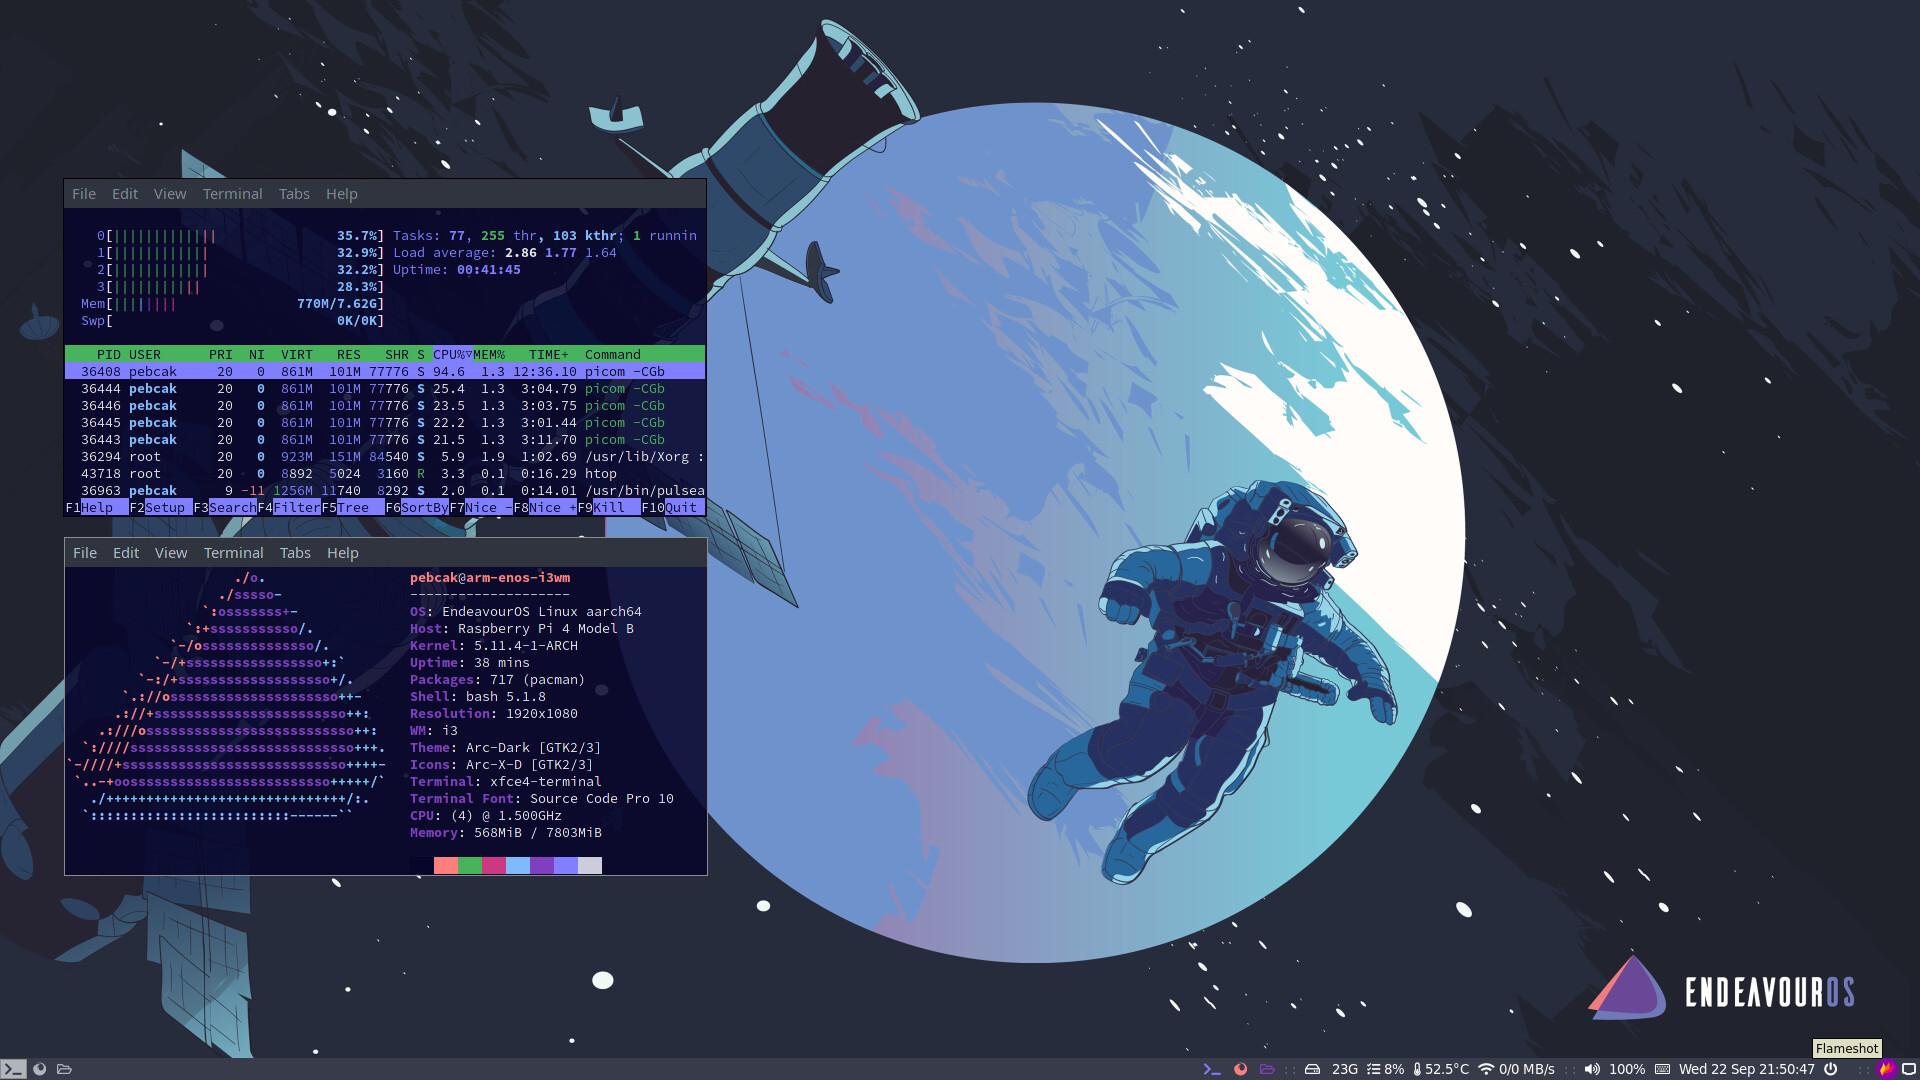Image resolution: width=1920 pixels, height=1080 pixels.
Task: Open File menu in htop terminal window
Action: click(84, 194)
